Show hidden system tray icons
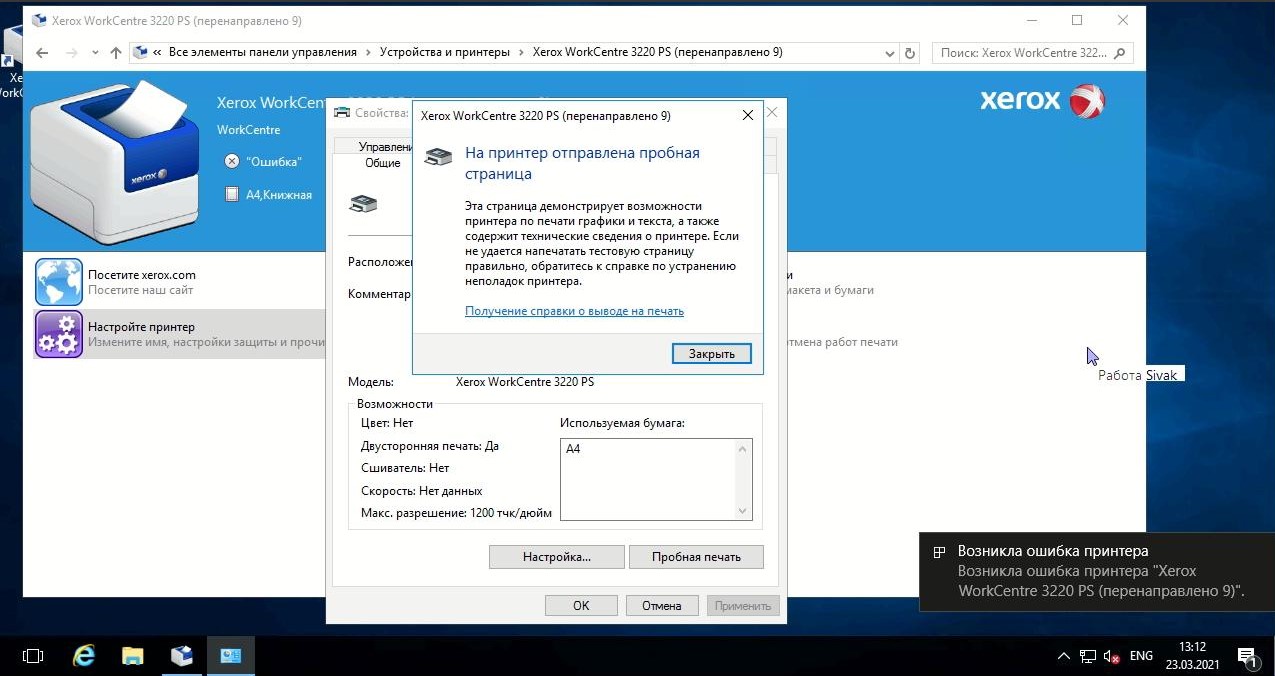The image size is (1275, 676). (1063, 656)
